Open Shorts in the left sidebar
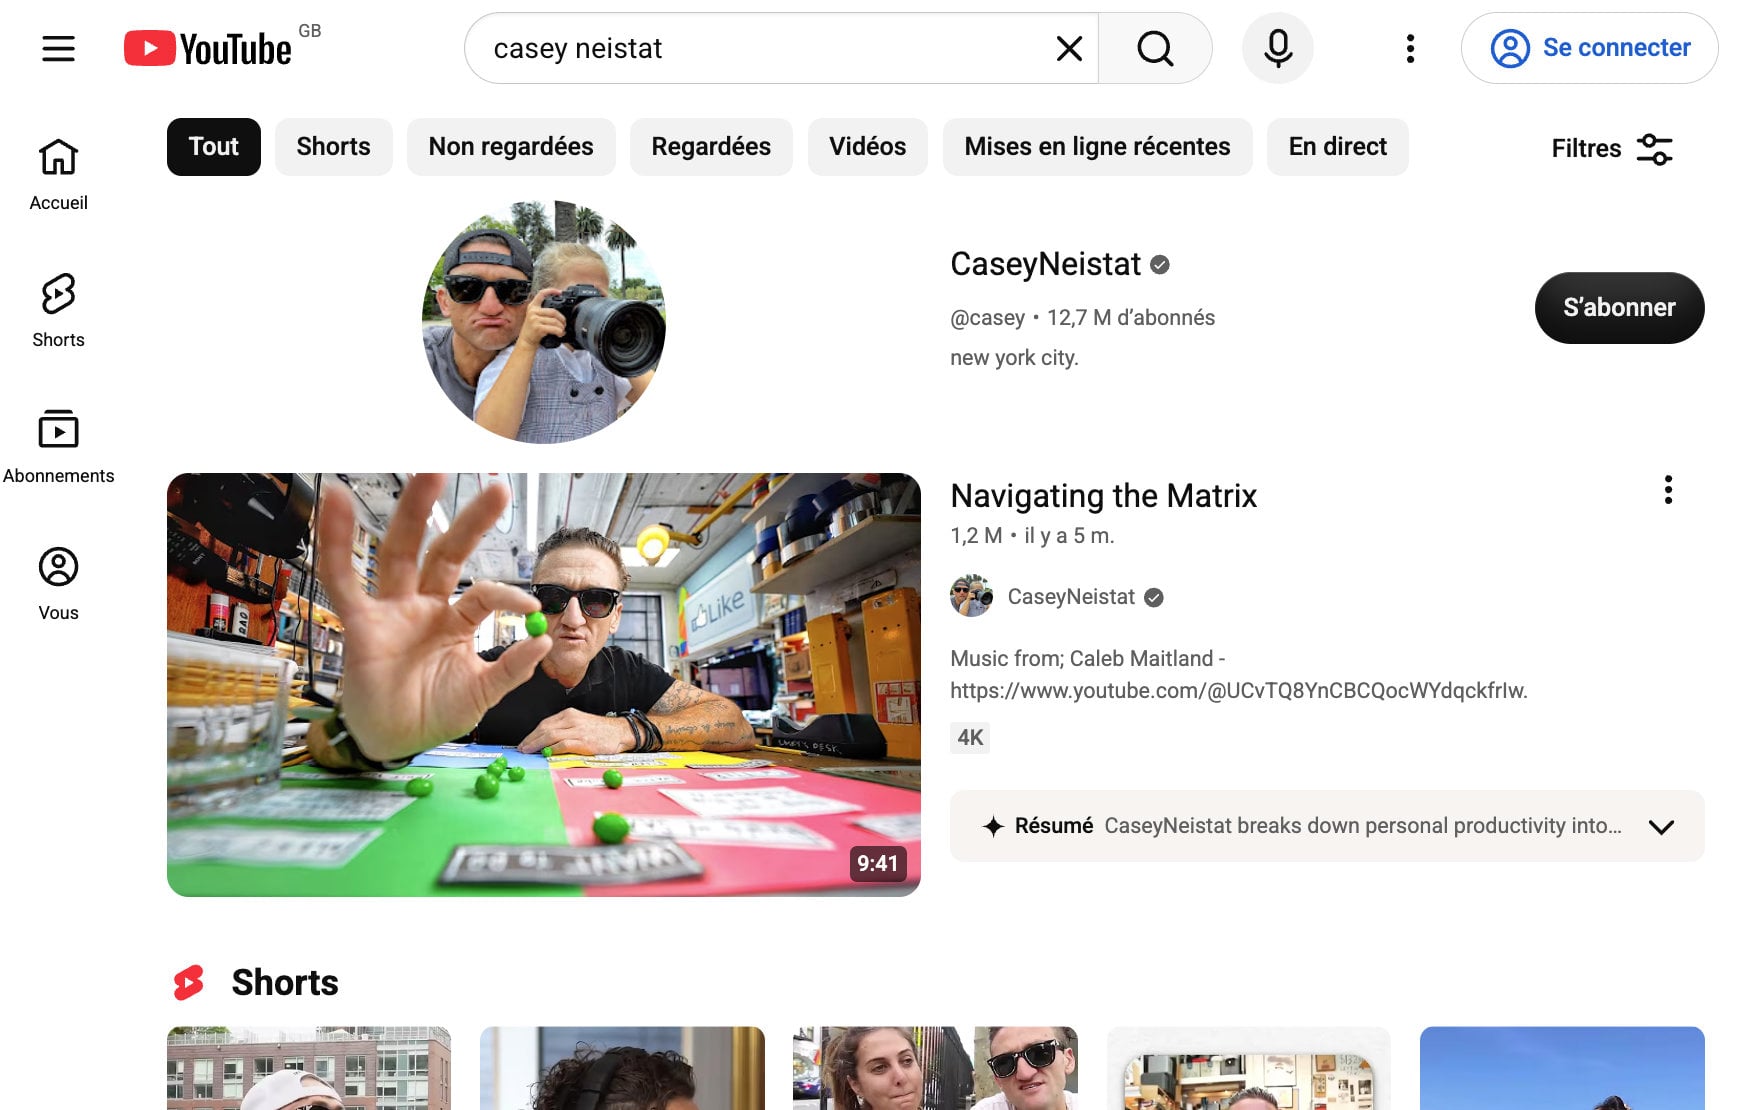 (58, 311)
